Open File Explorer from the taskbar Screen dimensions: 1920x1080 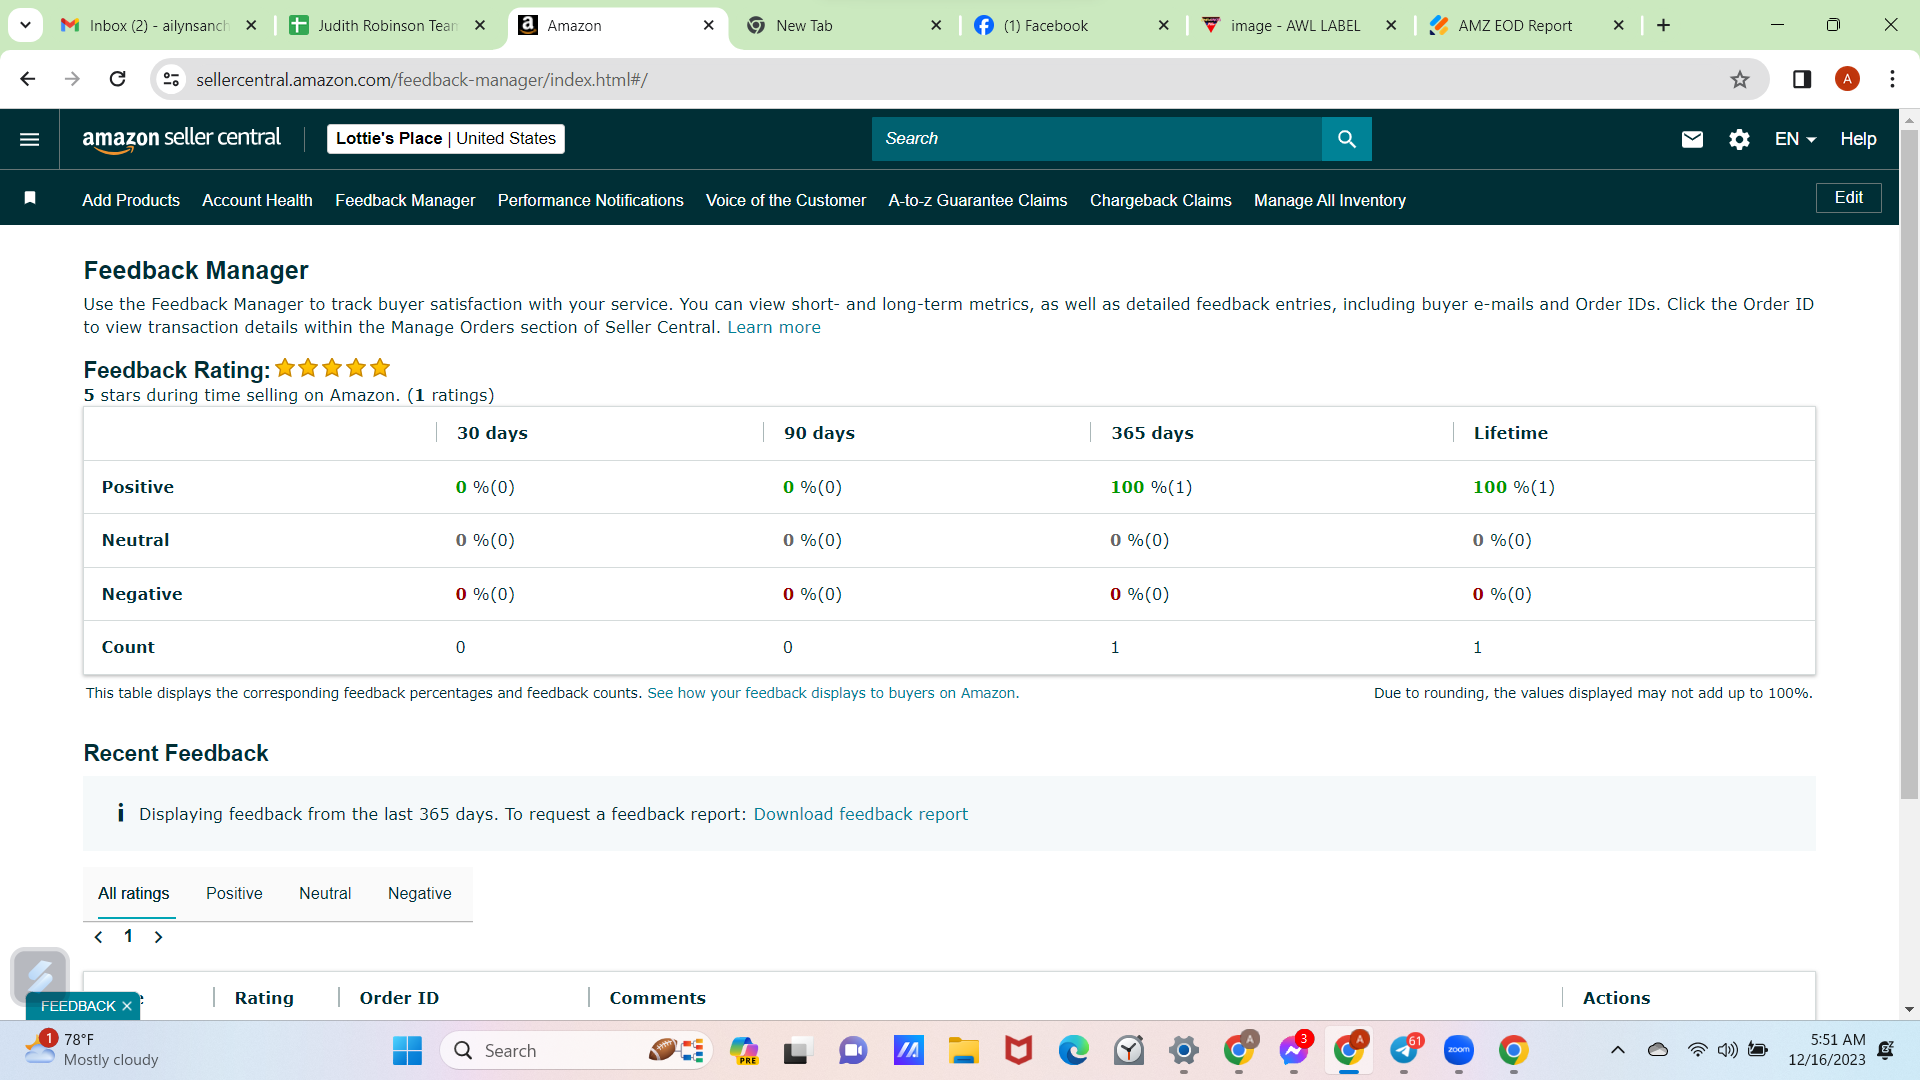tap(964, 1051)
